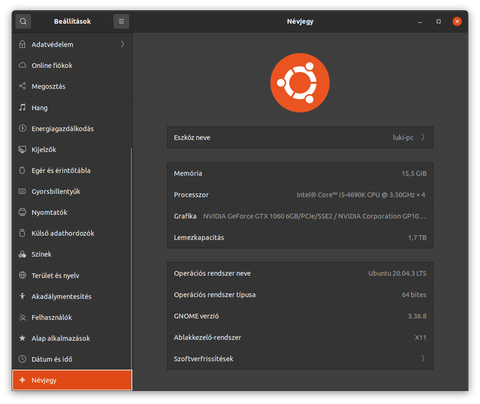Click the clock icon next to Dátum és idő
Screen dimensions: 480x404
(22, 359)
